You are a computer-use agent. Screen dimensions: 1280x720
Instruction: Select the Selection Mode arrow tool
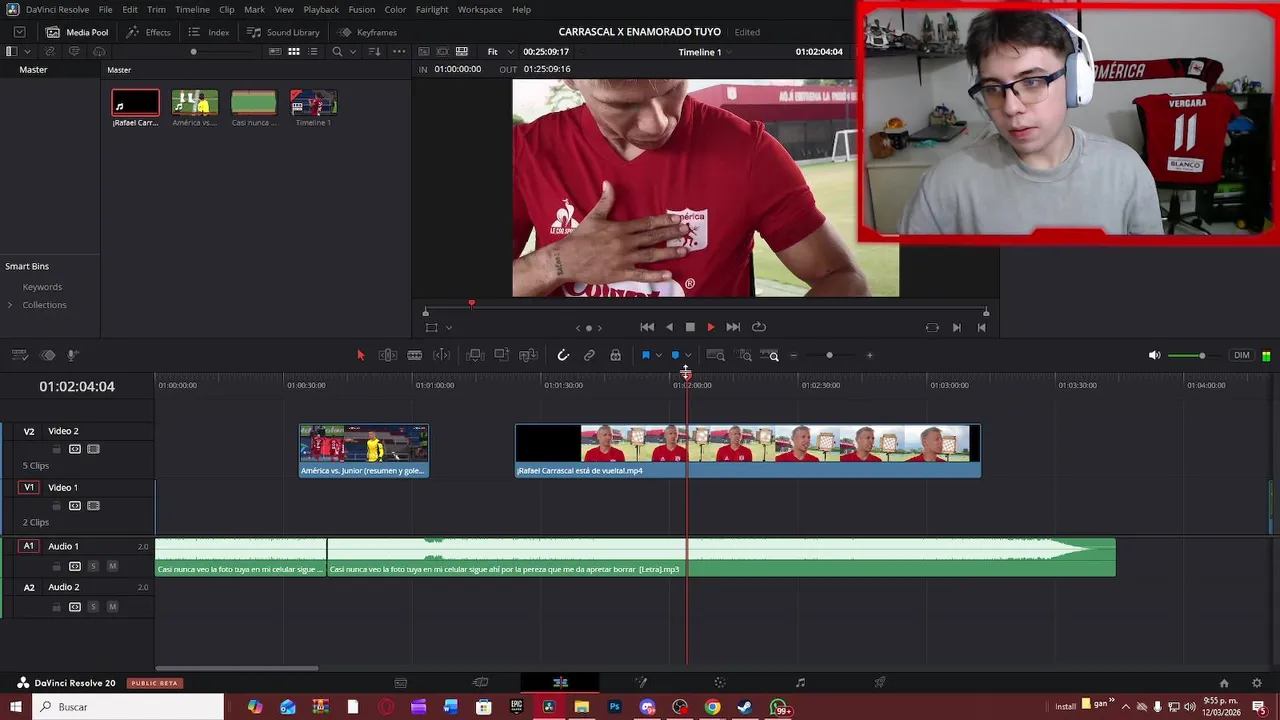pyautogui.click(x=361, y=355)
